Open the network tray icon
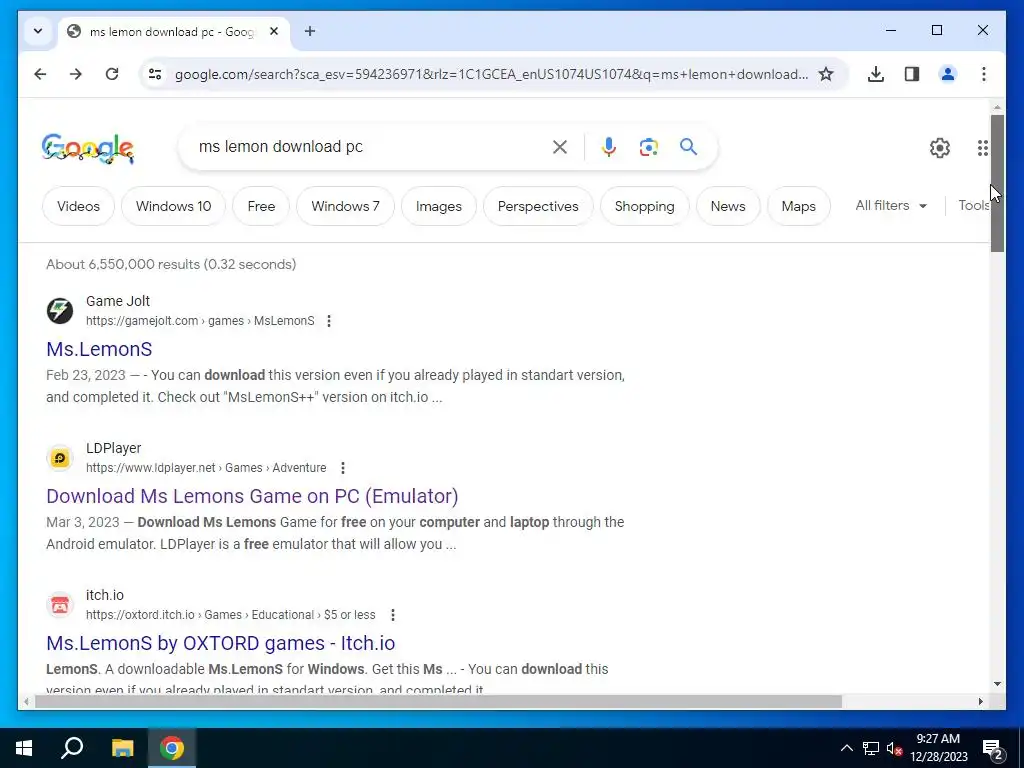This screenshot has width=1024, height=768. click(871, 749)
